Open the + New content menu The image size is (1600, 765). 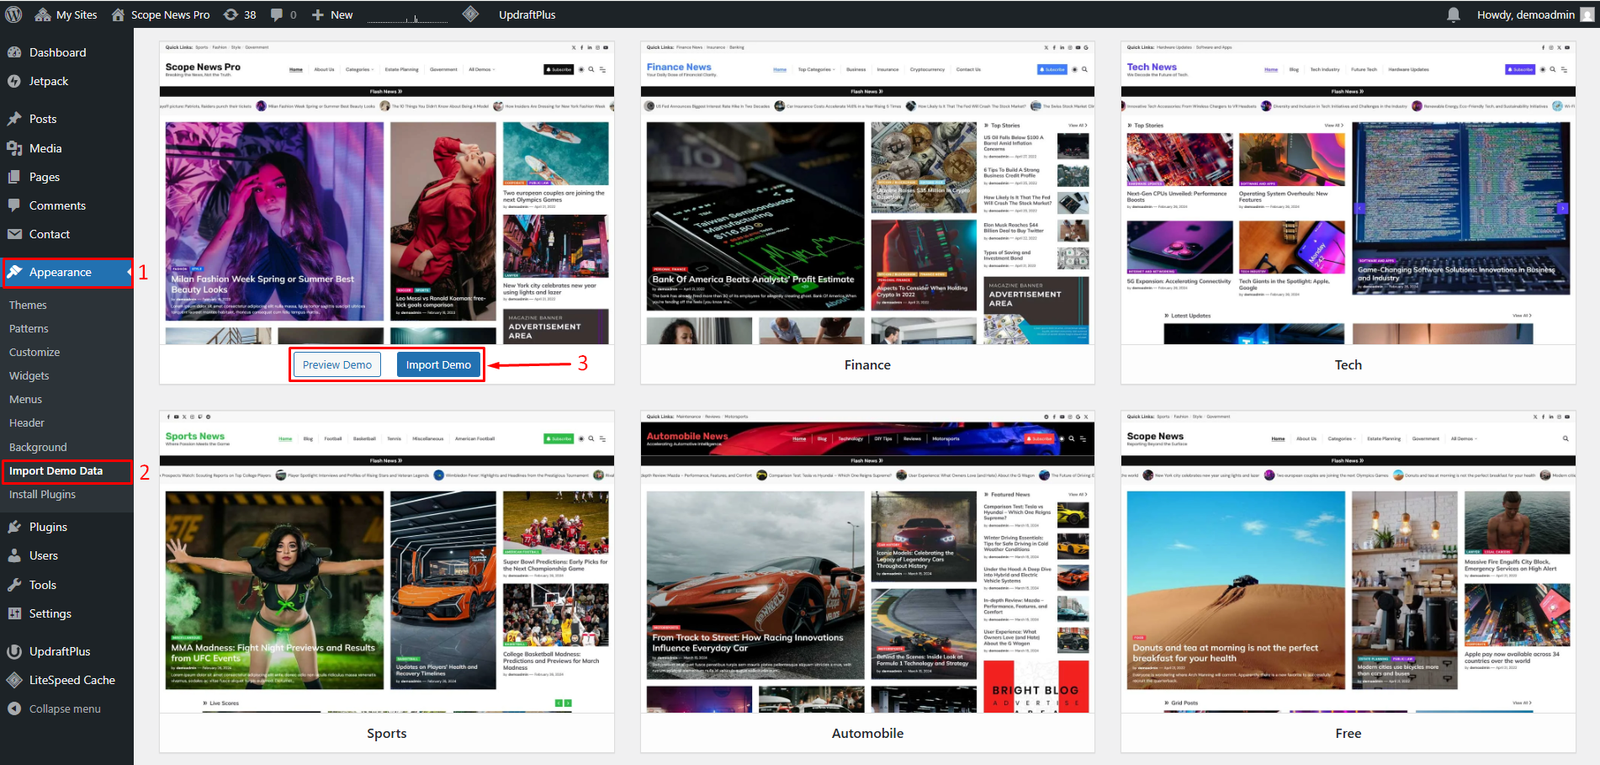point(332,15)
